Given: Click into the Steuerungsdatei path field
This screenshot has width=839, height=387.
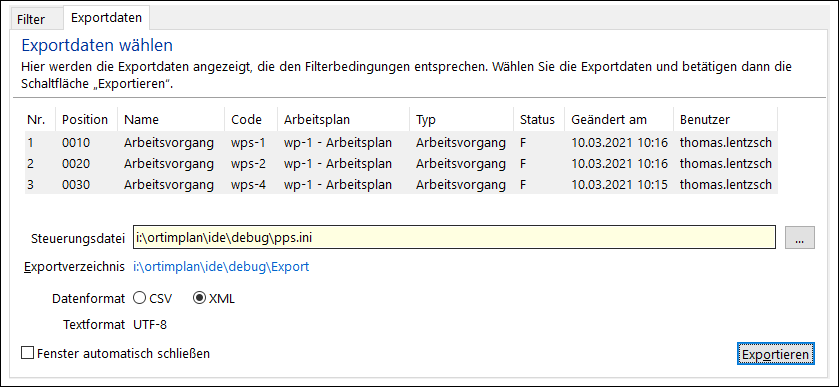Looking at the screenshot, I should [x=454, y=238].
